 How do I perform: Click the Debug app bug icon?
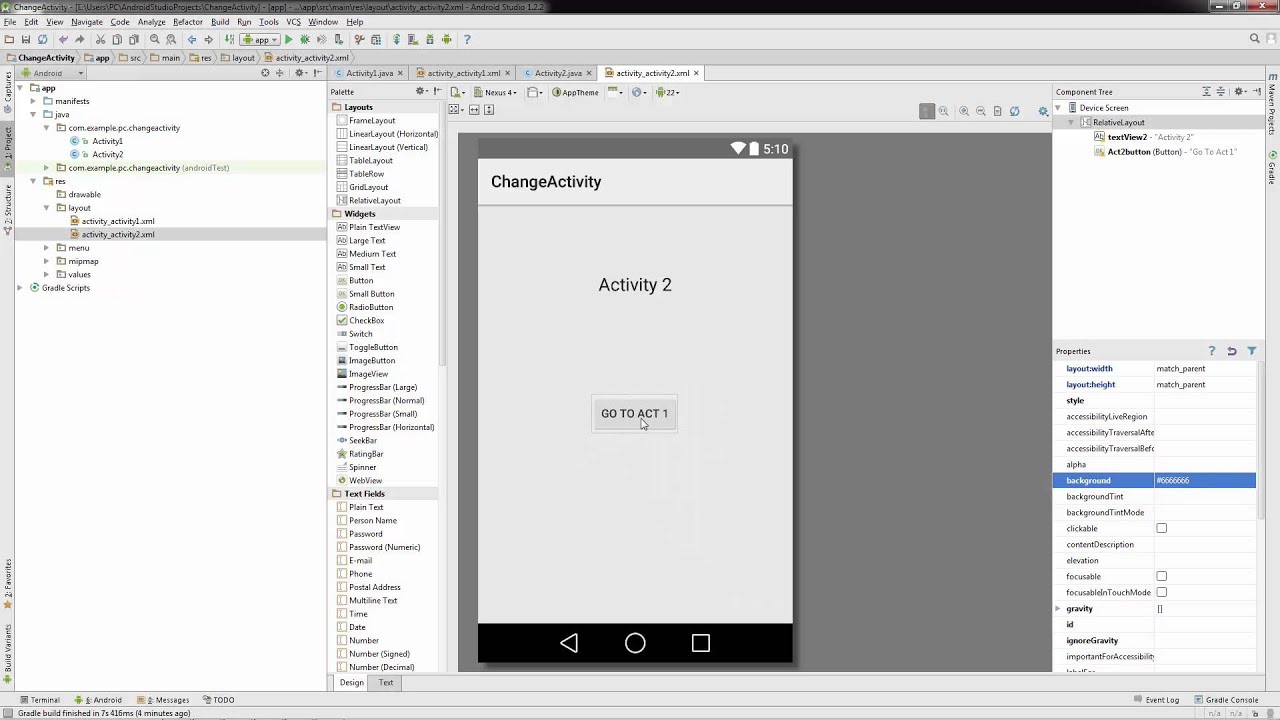304,39
